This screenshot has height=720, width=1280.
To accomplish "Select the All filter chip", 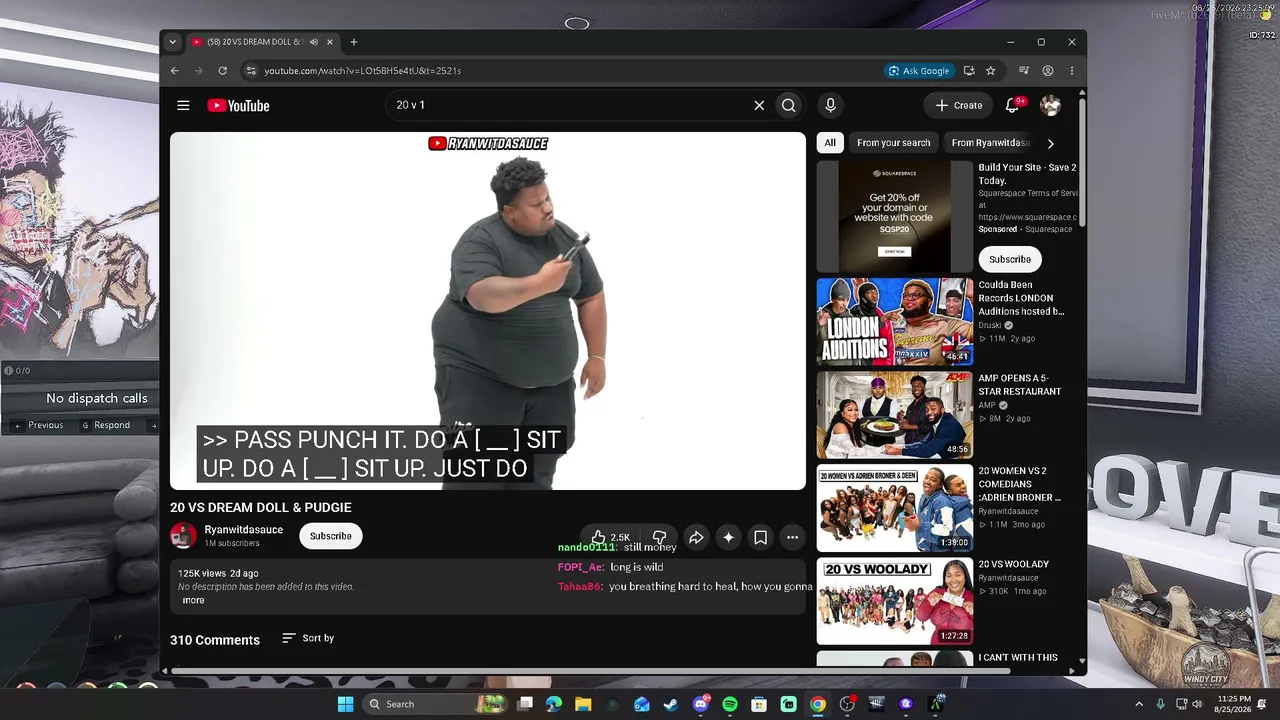I will 830,143.
